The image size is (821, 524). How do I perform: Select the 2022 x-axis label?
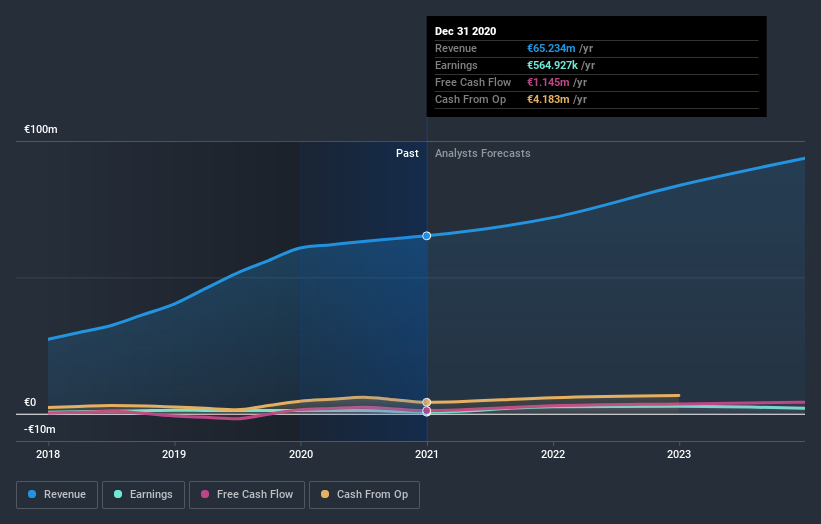coord(553,454)
